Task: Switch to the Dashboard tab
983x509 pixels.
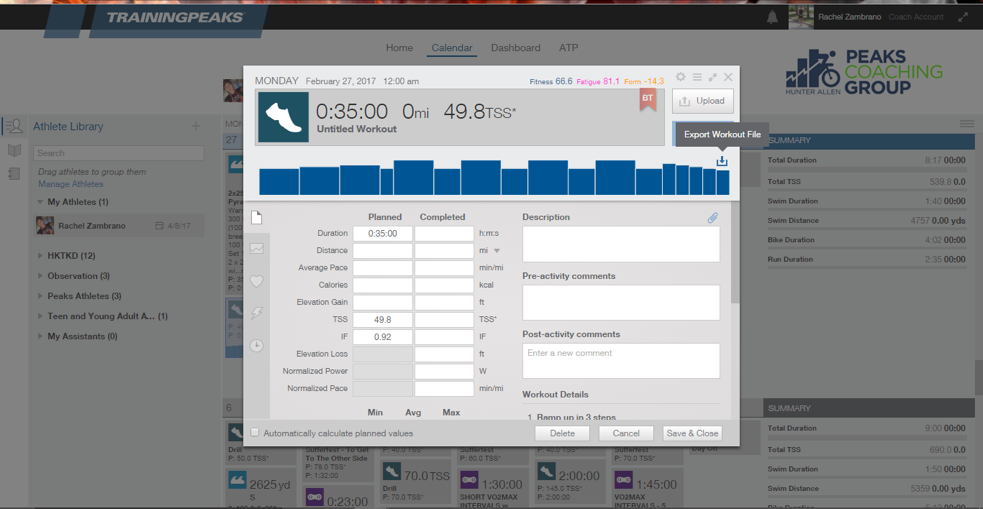Action: 515,48
